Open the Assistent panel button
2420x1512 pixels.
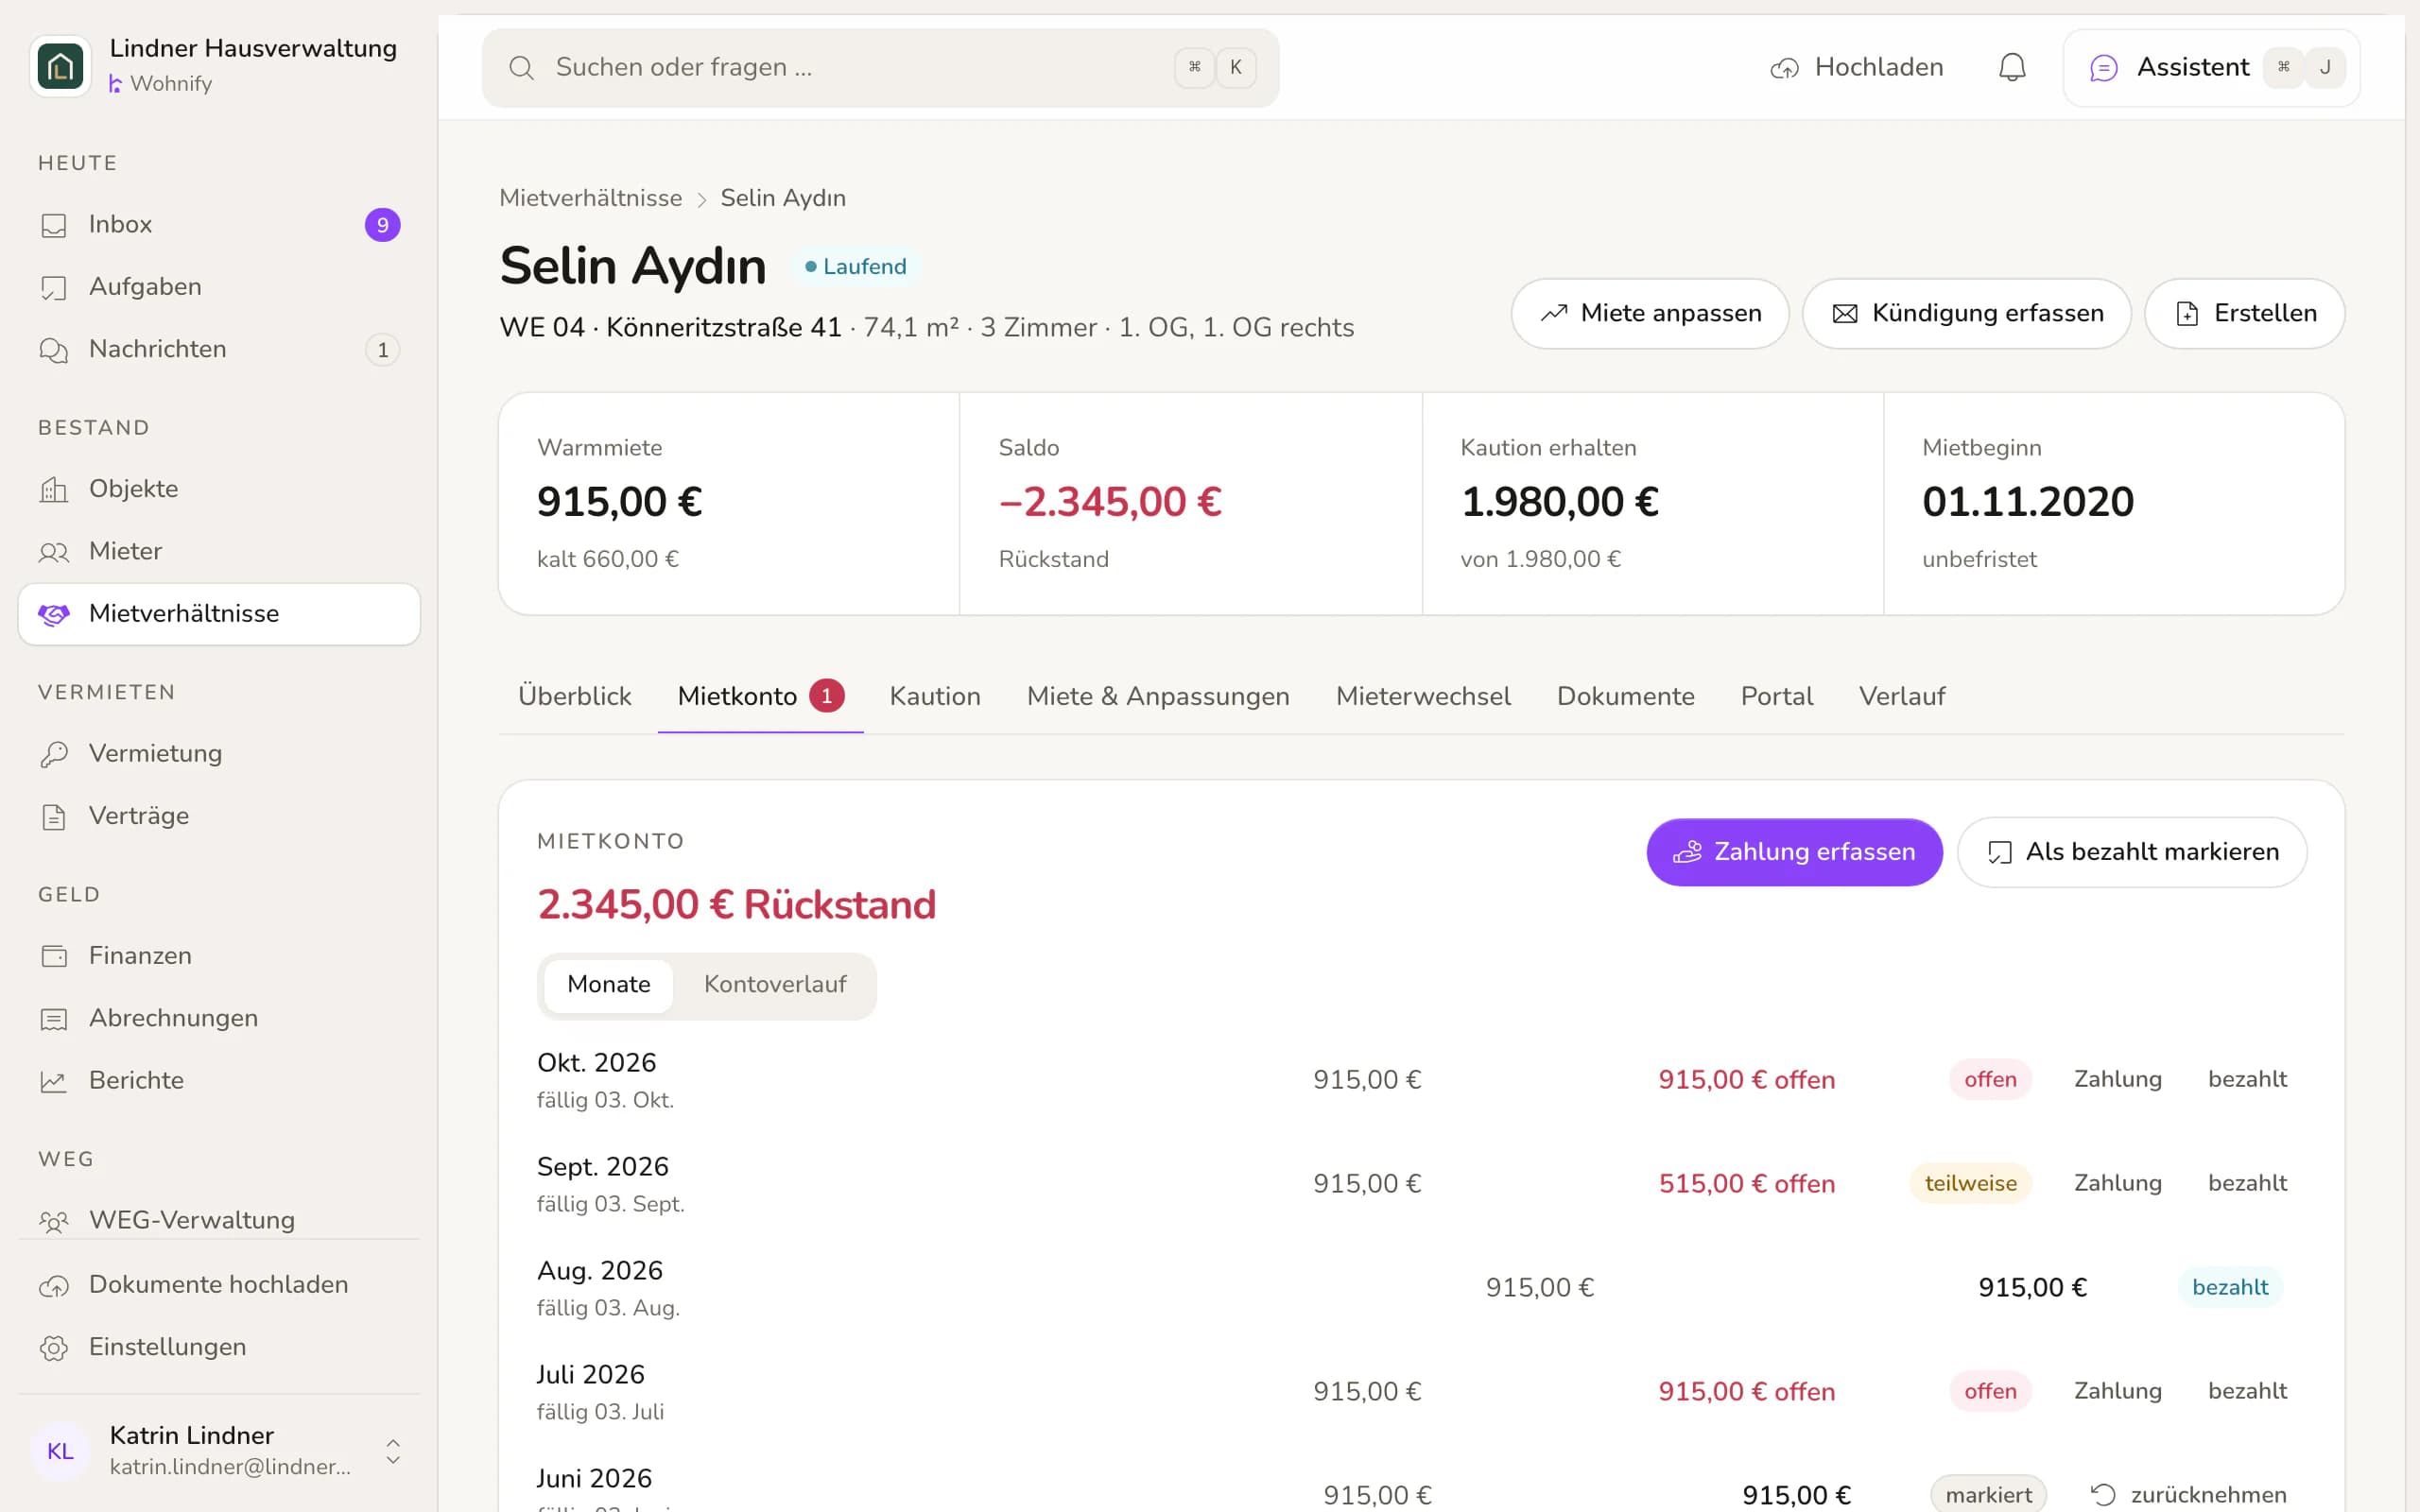click(x=2211, y=67)
